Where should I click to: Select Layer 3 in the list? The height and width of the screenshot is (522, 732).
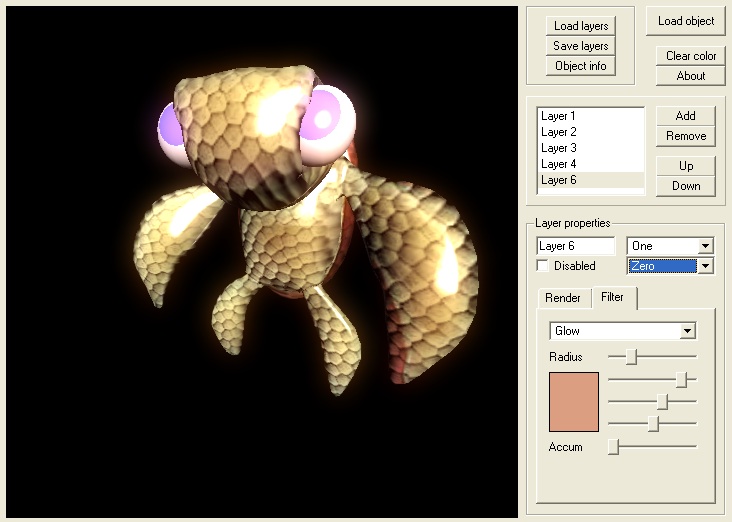(x=559, y=148)
